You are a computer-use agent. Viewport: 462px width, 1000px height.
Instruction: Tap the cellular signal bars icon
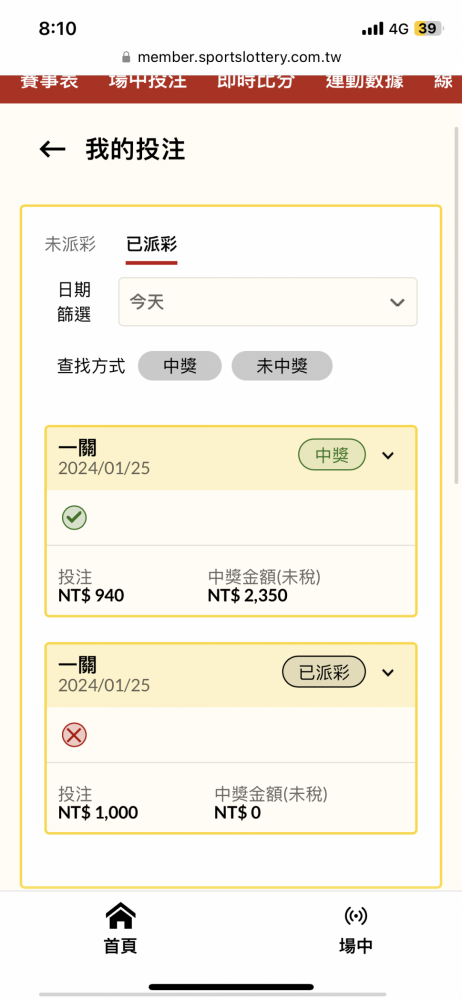pyautogui.click(x=373, y=29)
